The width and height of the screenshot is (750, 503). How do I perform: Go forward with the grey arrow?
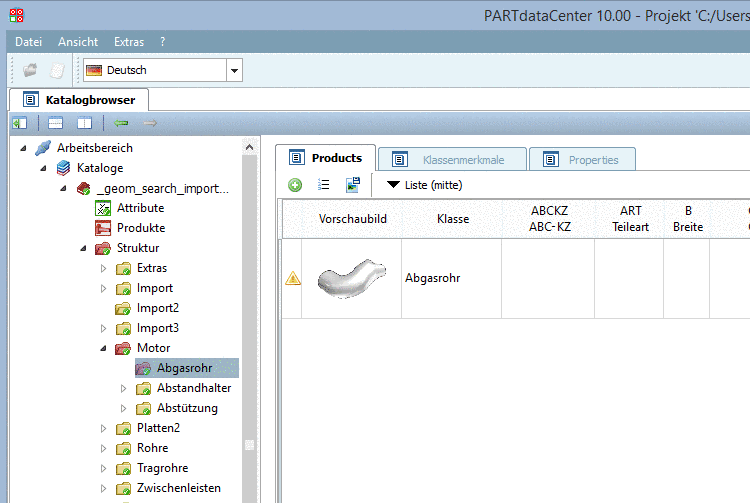(x=150, y=123)
